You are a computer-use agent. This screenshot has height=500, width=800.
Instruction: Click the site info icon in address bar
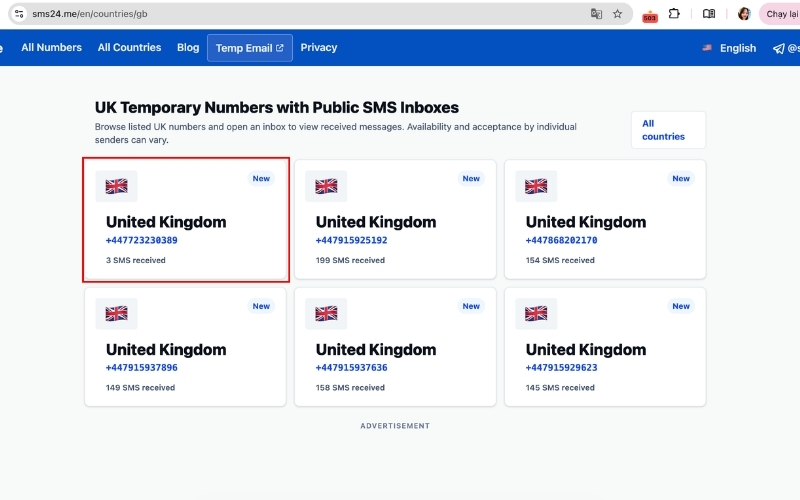point(19,14)
